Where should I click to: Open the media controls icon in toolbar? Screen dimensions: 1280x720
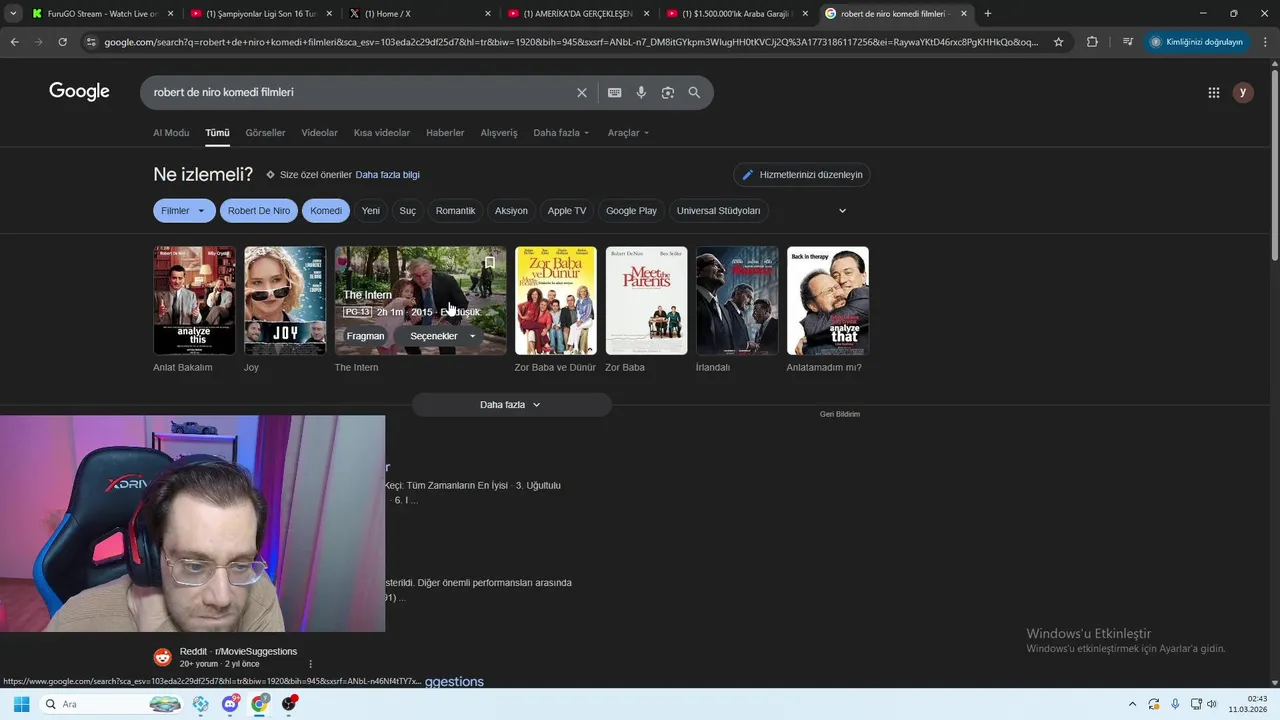tap(1127, 42)
